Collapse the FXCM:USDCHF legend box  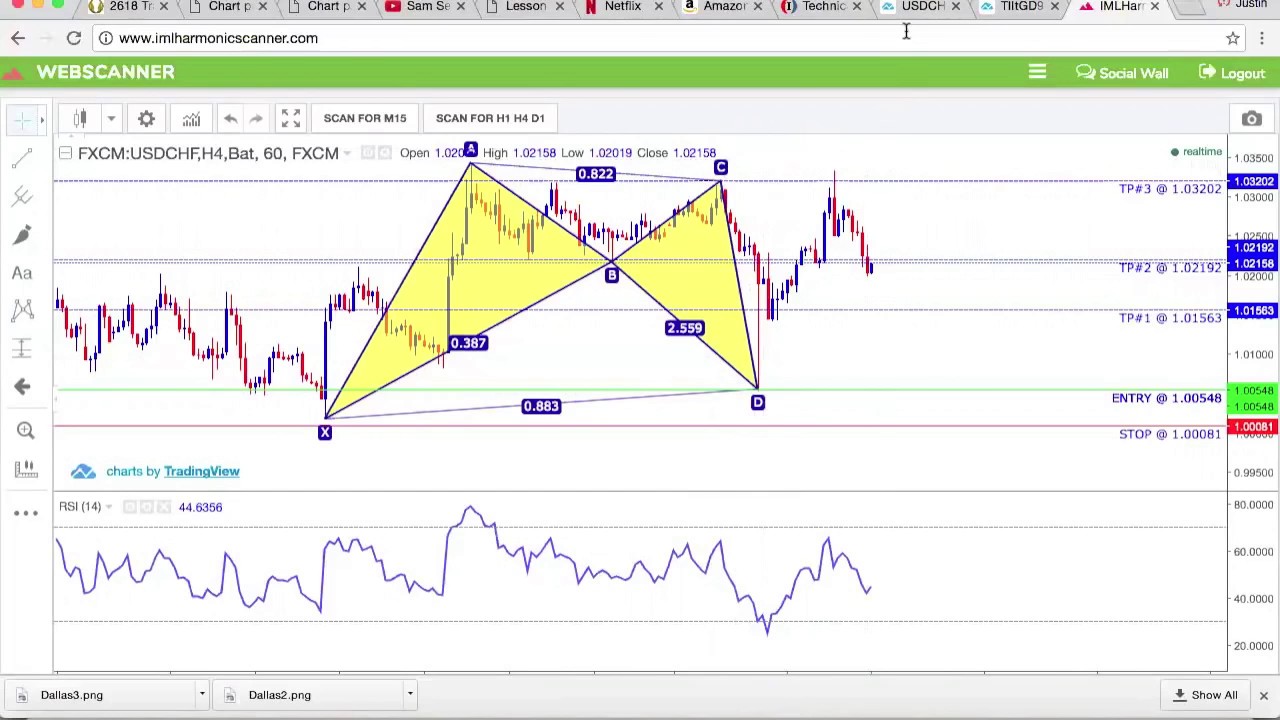pos(65,153)
